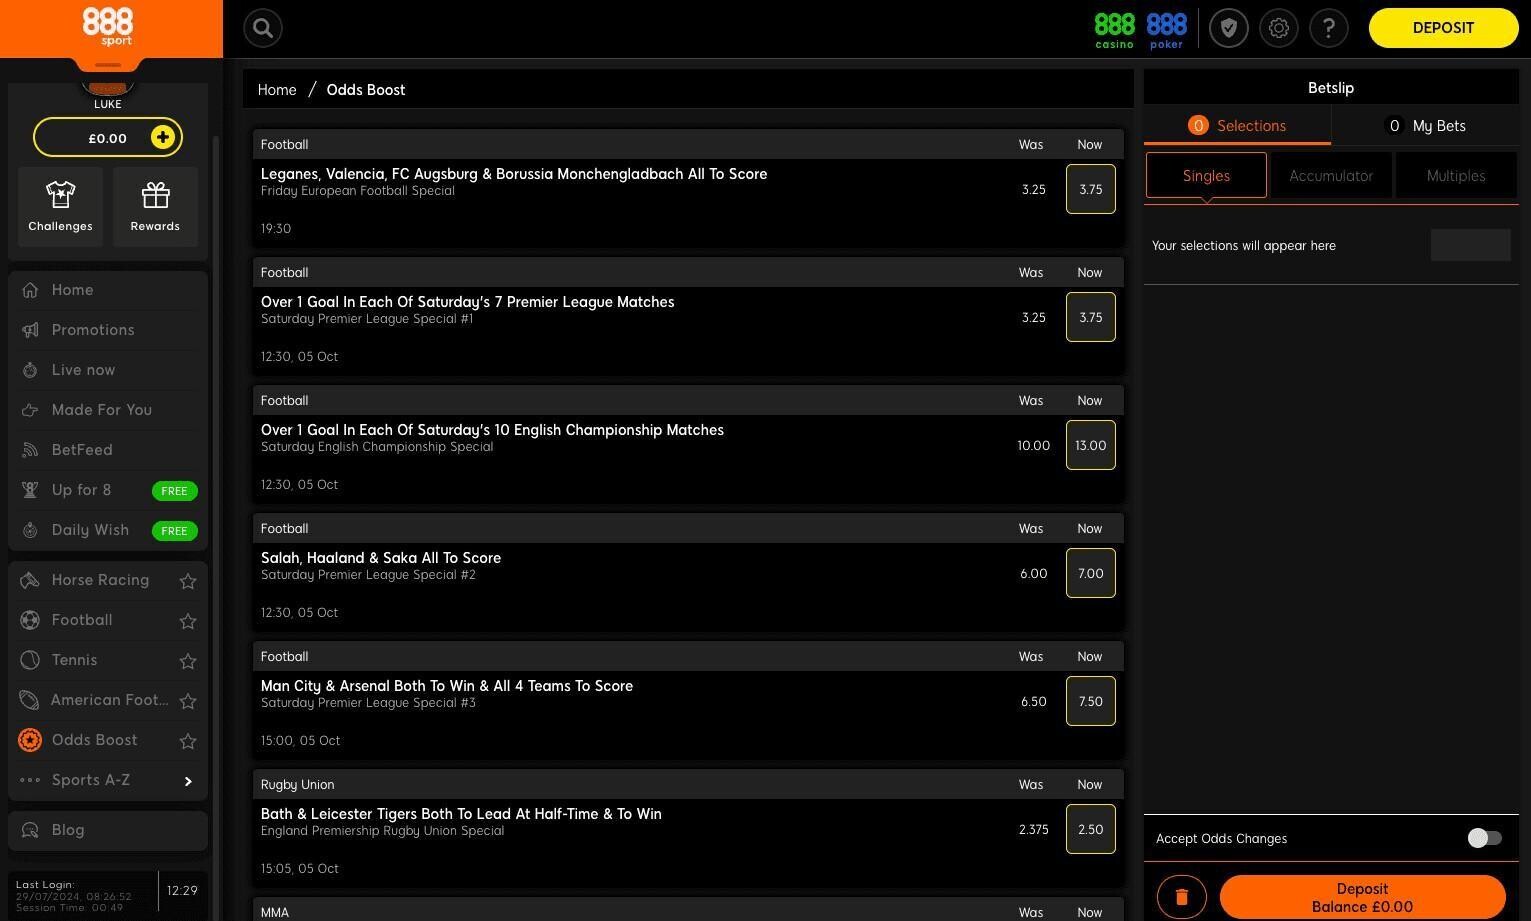Select 3.75 odds for Leganes Valencia special
This screenshot has width=1531, height=921.
[x=1090, y=189]
